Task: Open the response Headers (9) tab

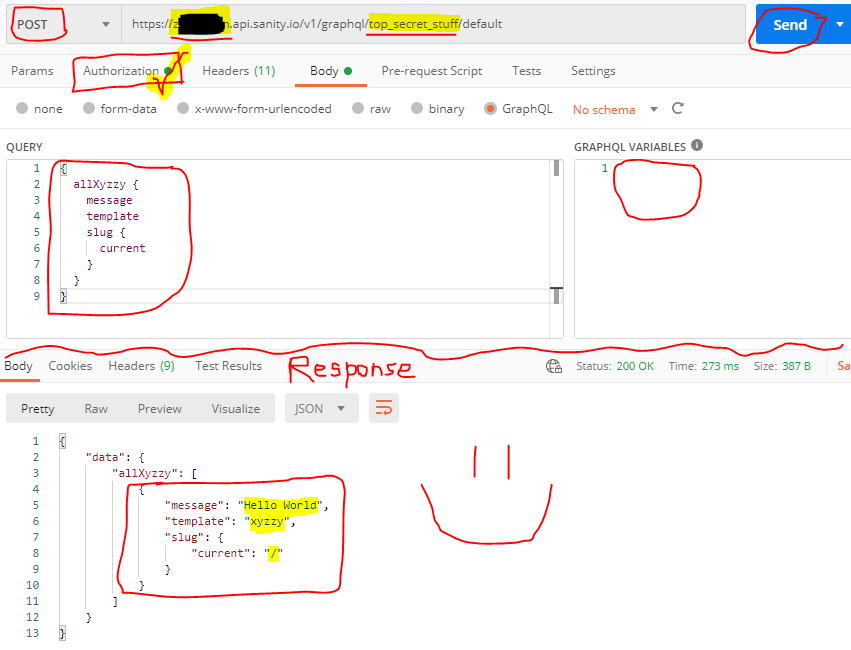Action: [x=141, y=366]
